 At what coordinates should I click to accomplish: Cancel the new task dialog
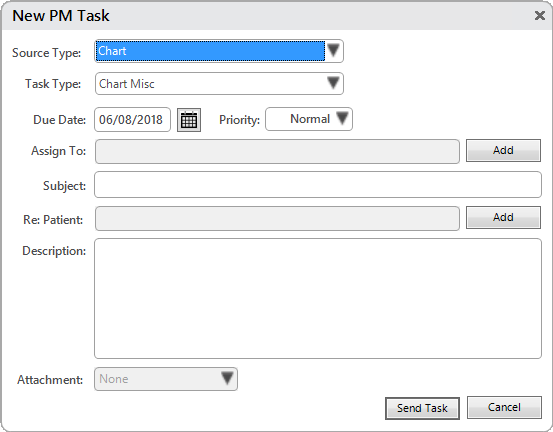pos(504,407)
